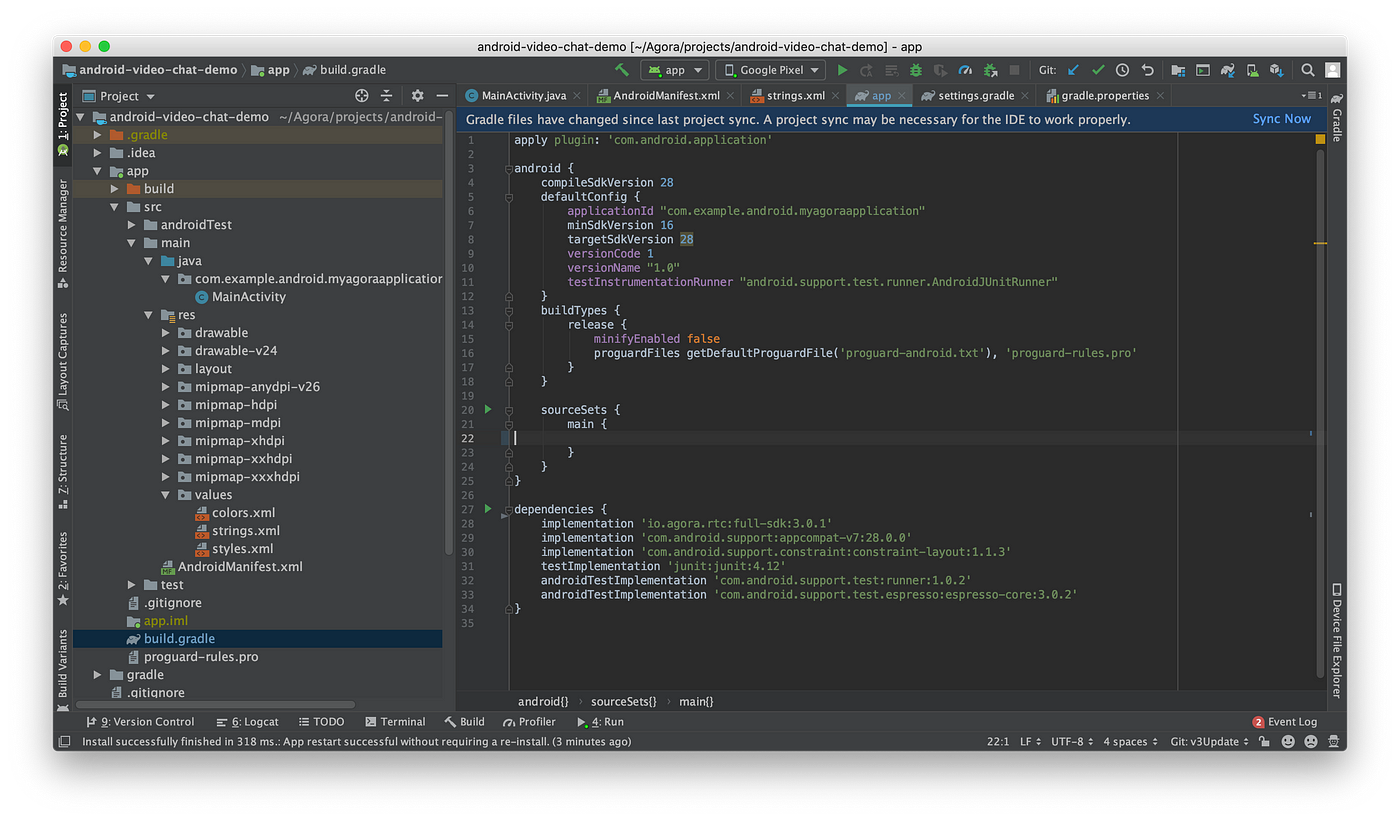The height and width of the screenshot is (821, 1400).
Task: Open the Version Control tool window
Action: pos(141,722)
